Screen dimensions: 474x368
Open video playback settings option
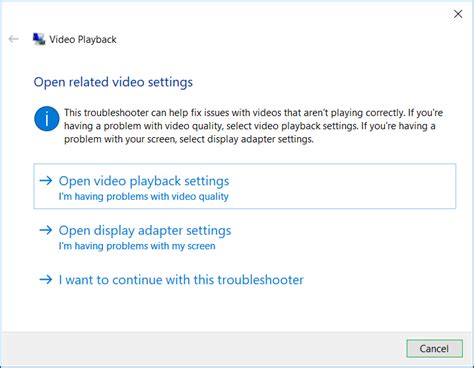[245, 186]
